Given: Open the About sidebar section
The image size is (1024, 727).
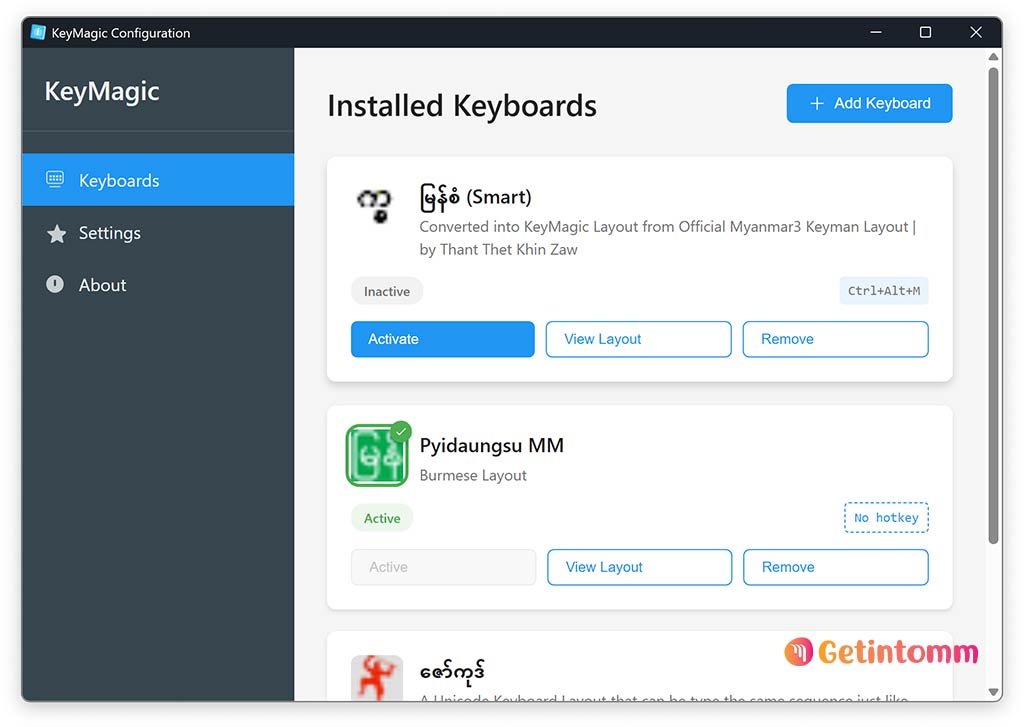Looking at the screenshot, I should 158,285.
